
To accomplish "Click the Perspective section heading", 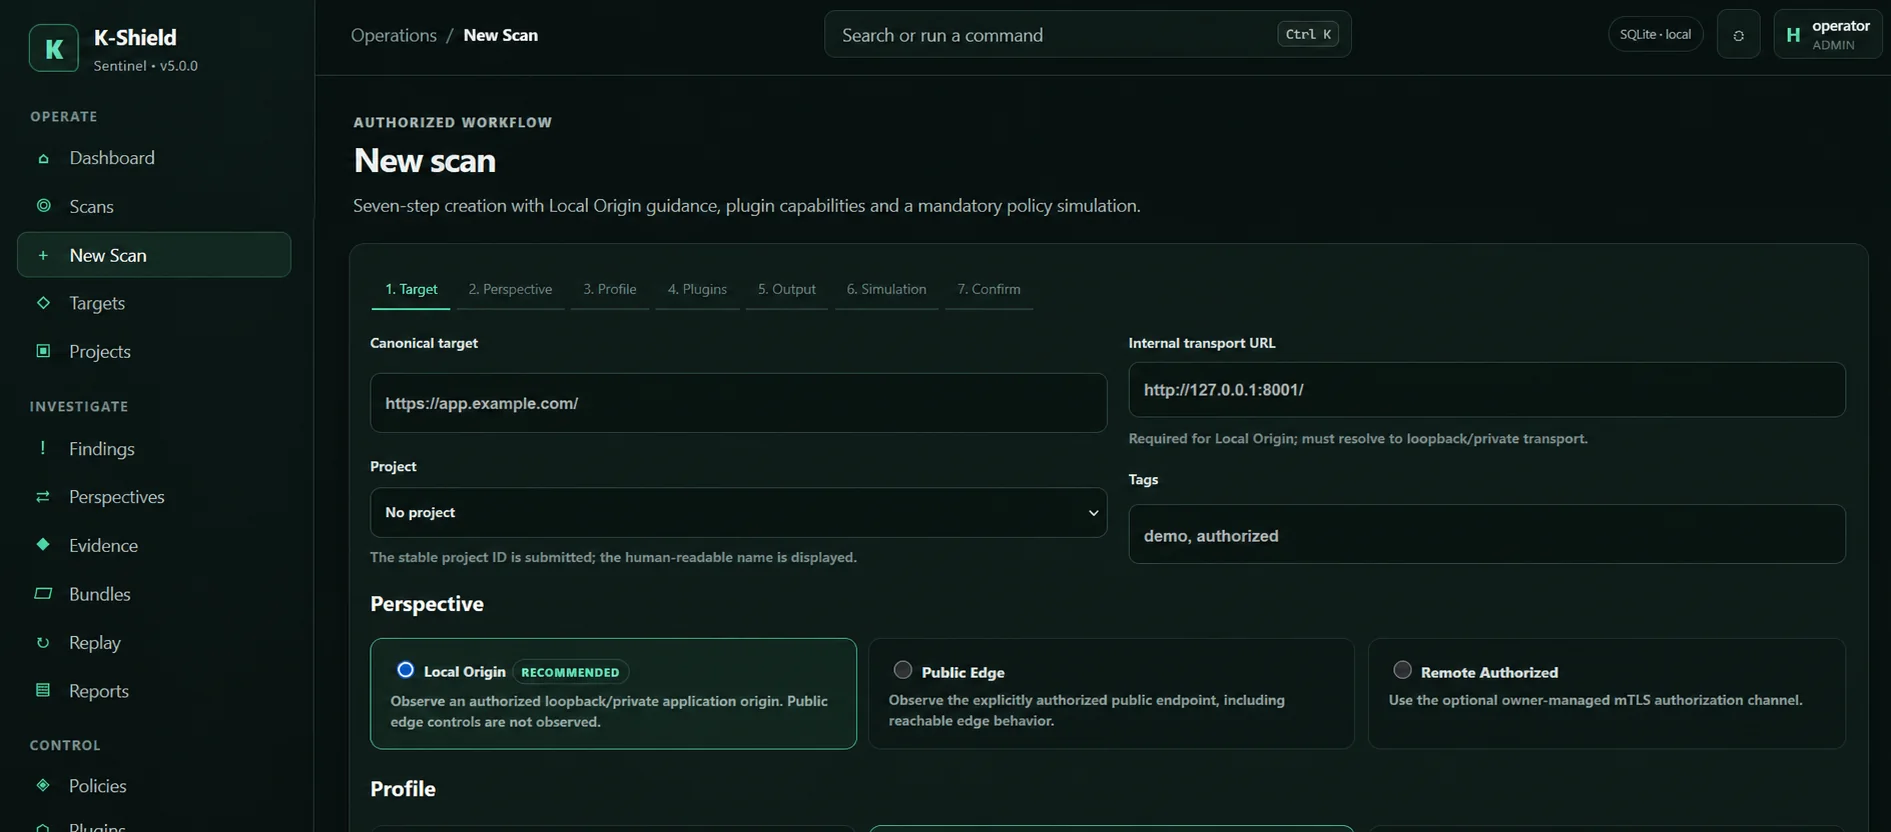I will click(427, 604).
